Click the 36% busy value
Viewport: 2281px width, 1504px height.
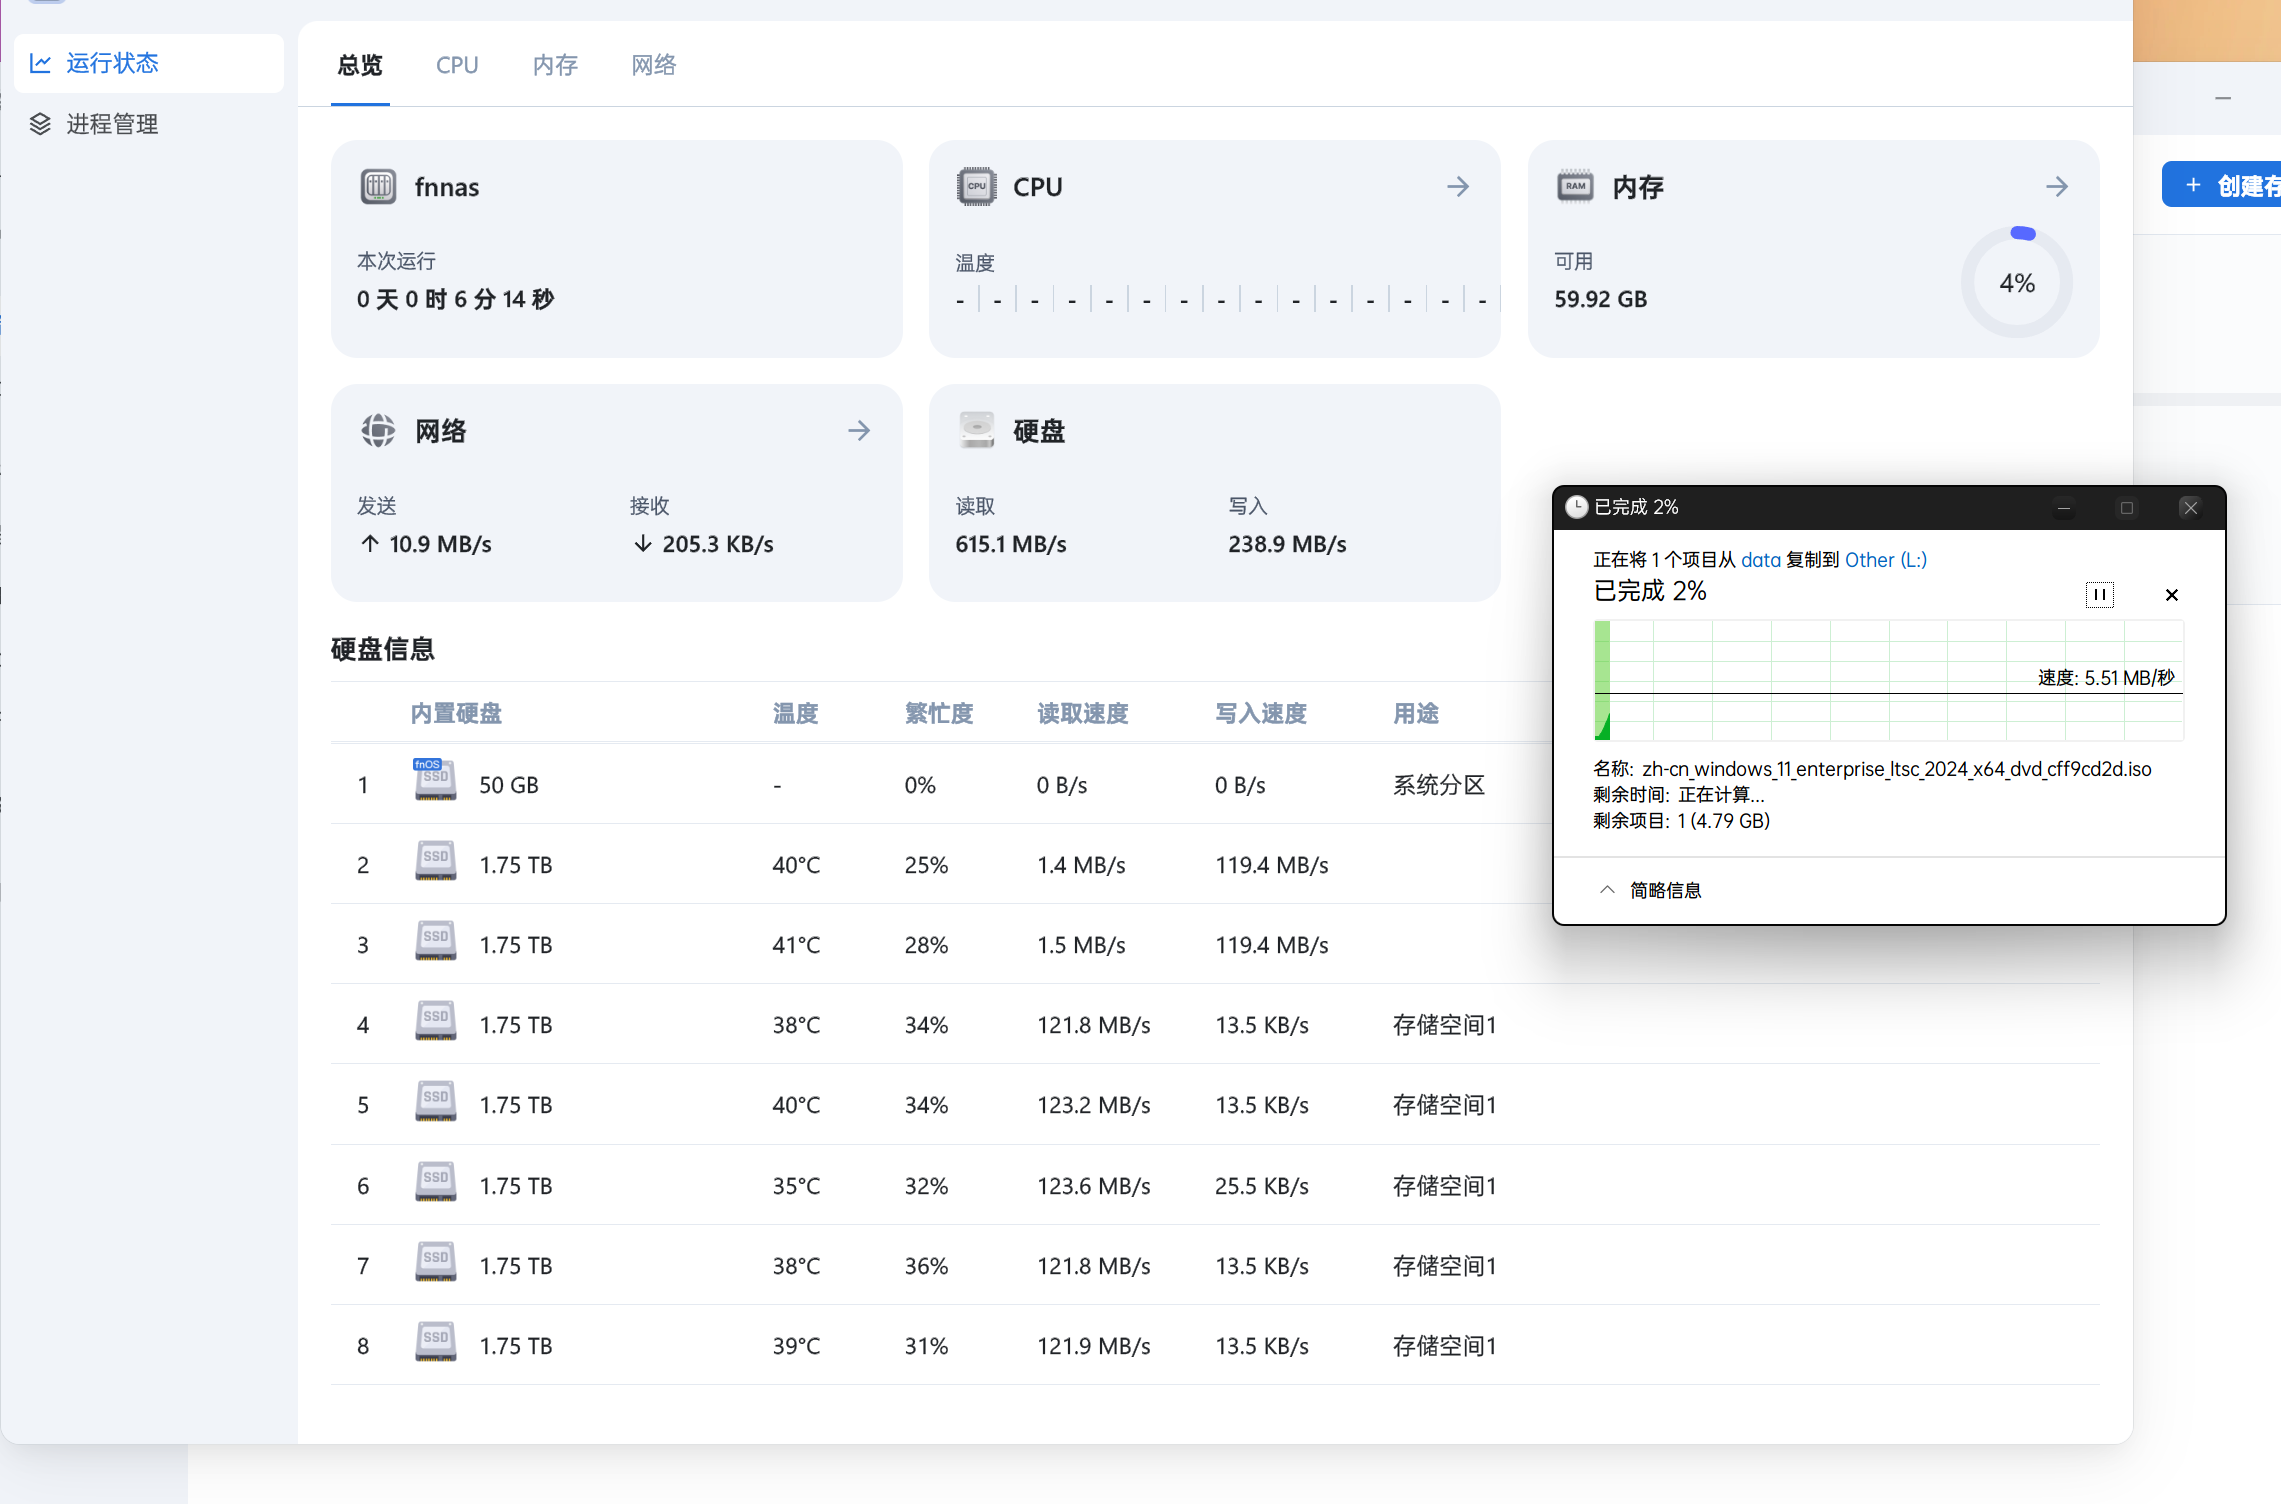(x=926, y=1266)
